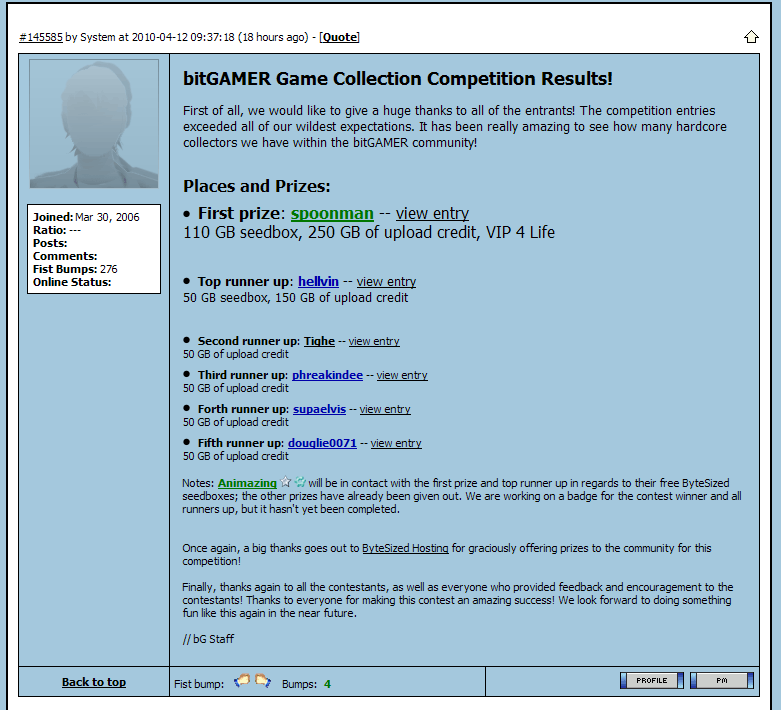Screen dimensions: 781x710
Task: Open phreakindee's profile link
Action: point(327,375)
